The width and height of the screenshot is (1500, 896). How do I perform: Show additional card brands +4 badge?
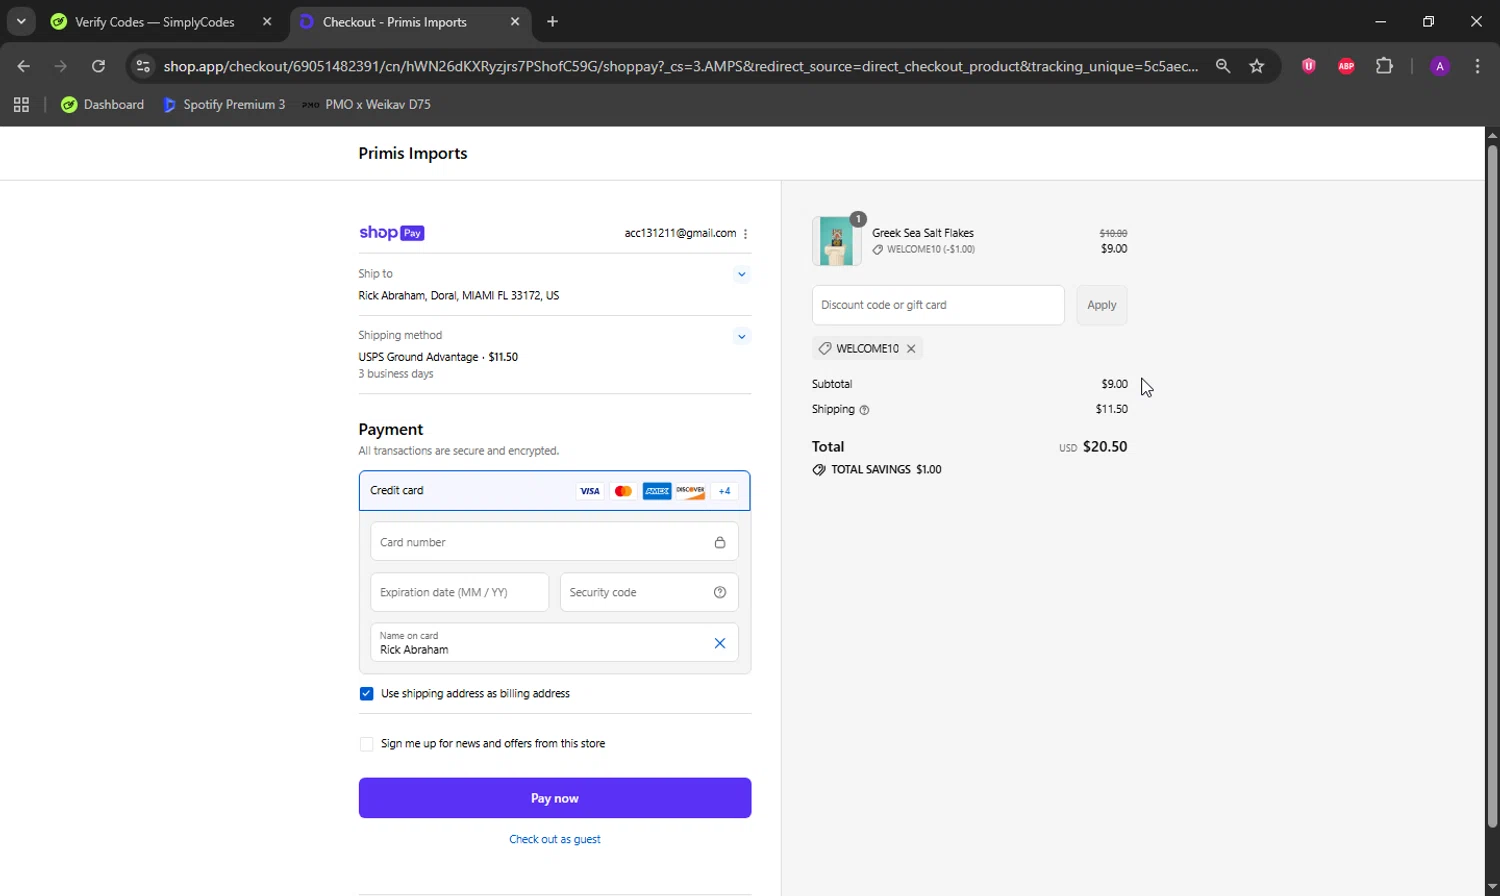[725, 491]
